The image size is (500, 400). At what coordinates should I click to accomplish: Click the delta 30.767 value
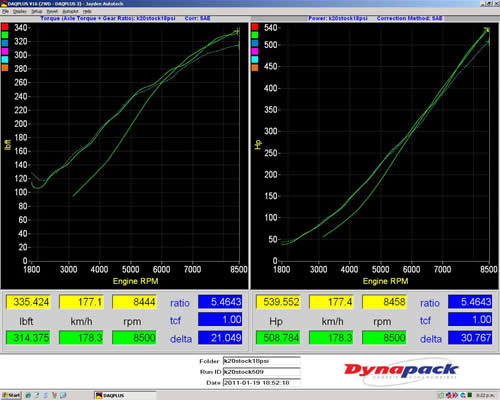point(470,338)
